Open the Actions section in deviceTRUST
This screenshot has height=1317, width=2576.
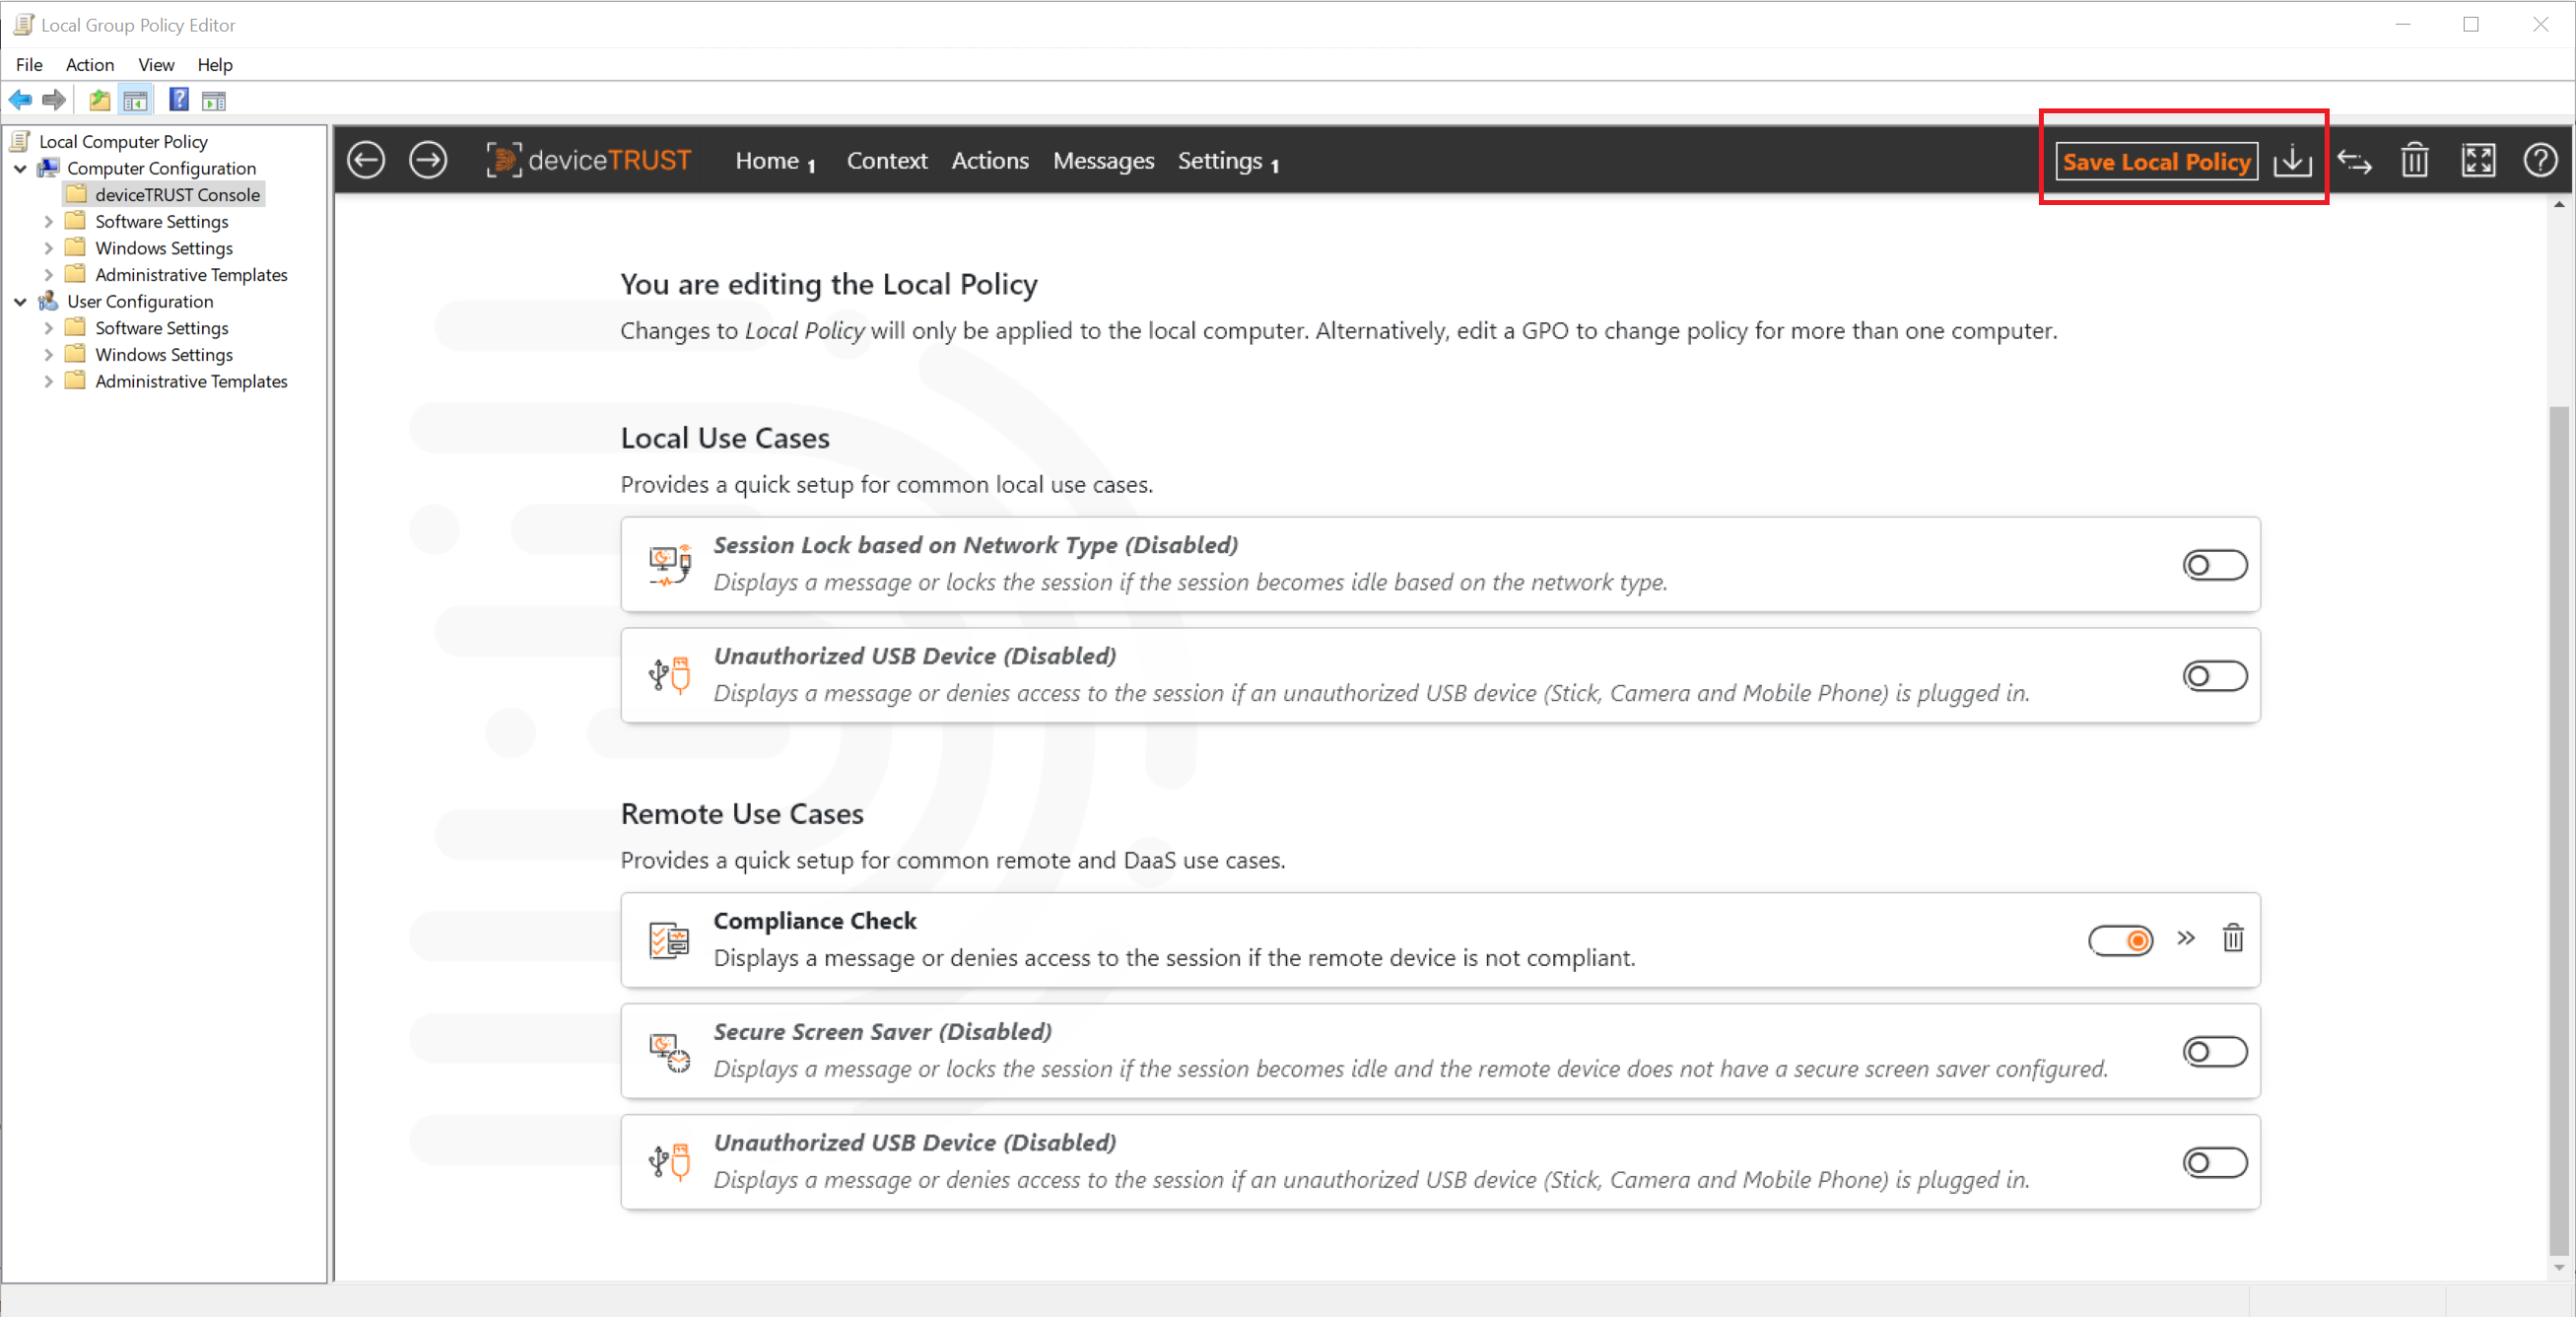point(990,161)
